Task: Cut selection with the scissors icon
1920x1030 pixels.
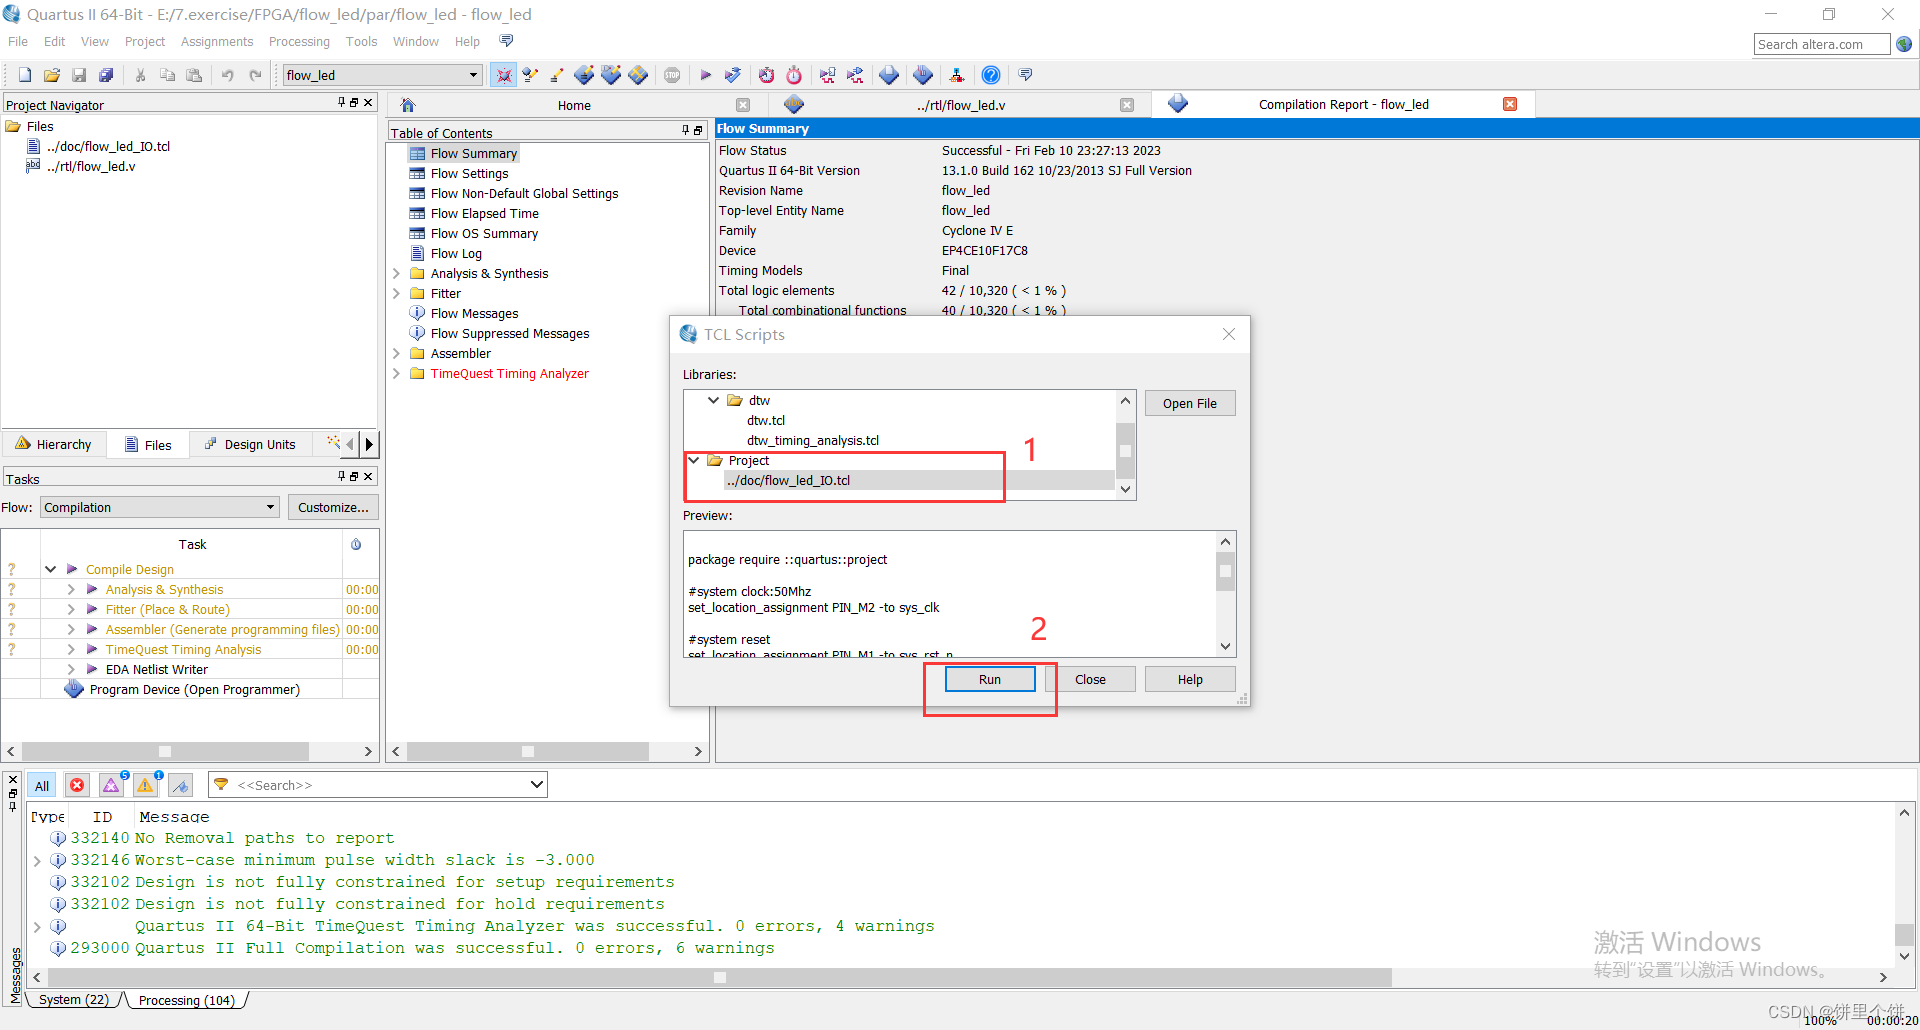Action: [x=141, y=75]
